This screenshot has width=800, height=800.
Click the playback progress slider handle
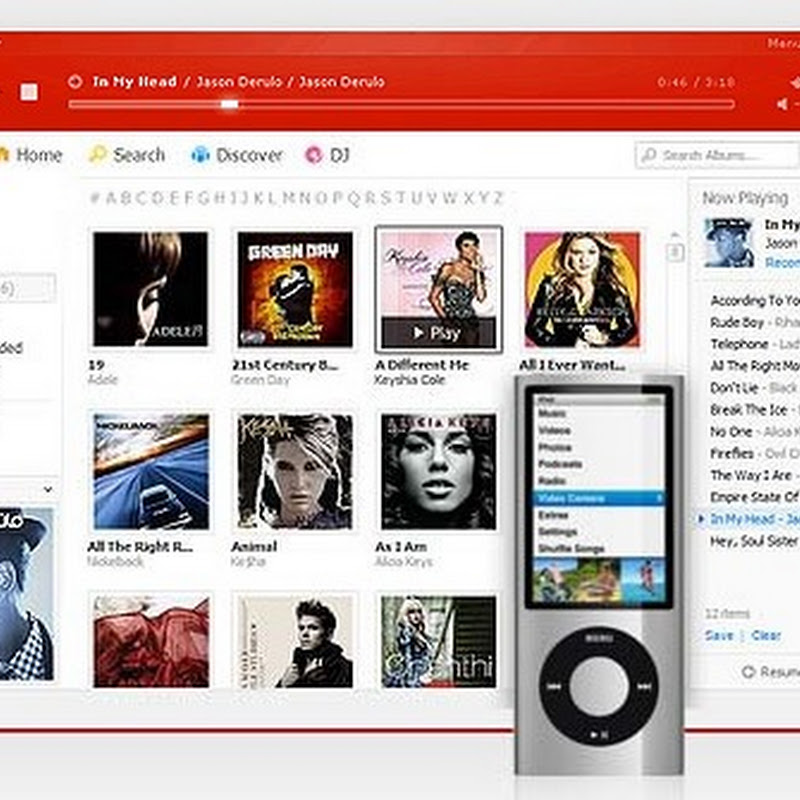pyautogui.click(x=229, y=104)
